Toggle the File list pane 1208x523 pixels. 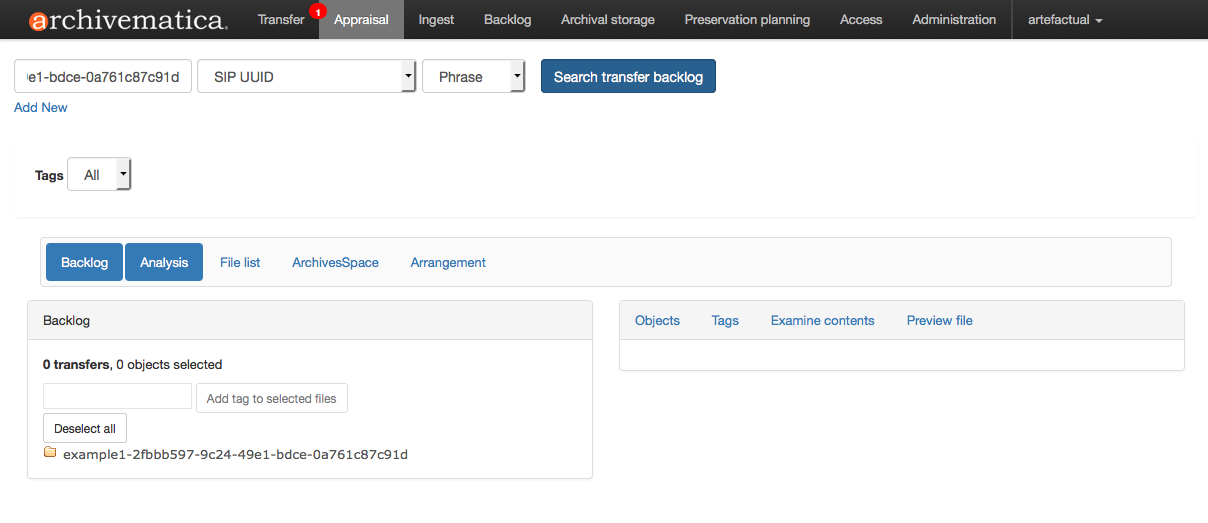click(x=240, y=262)
